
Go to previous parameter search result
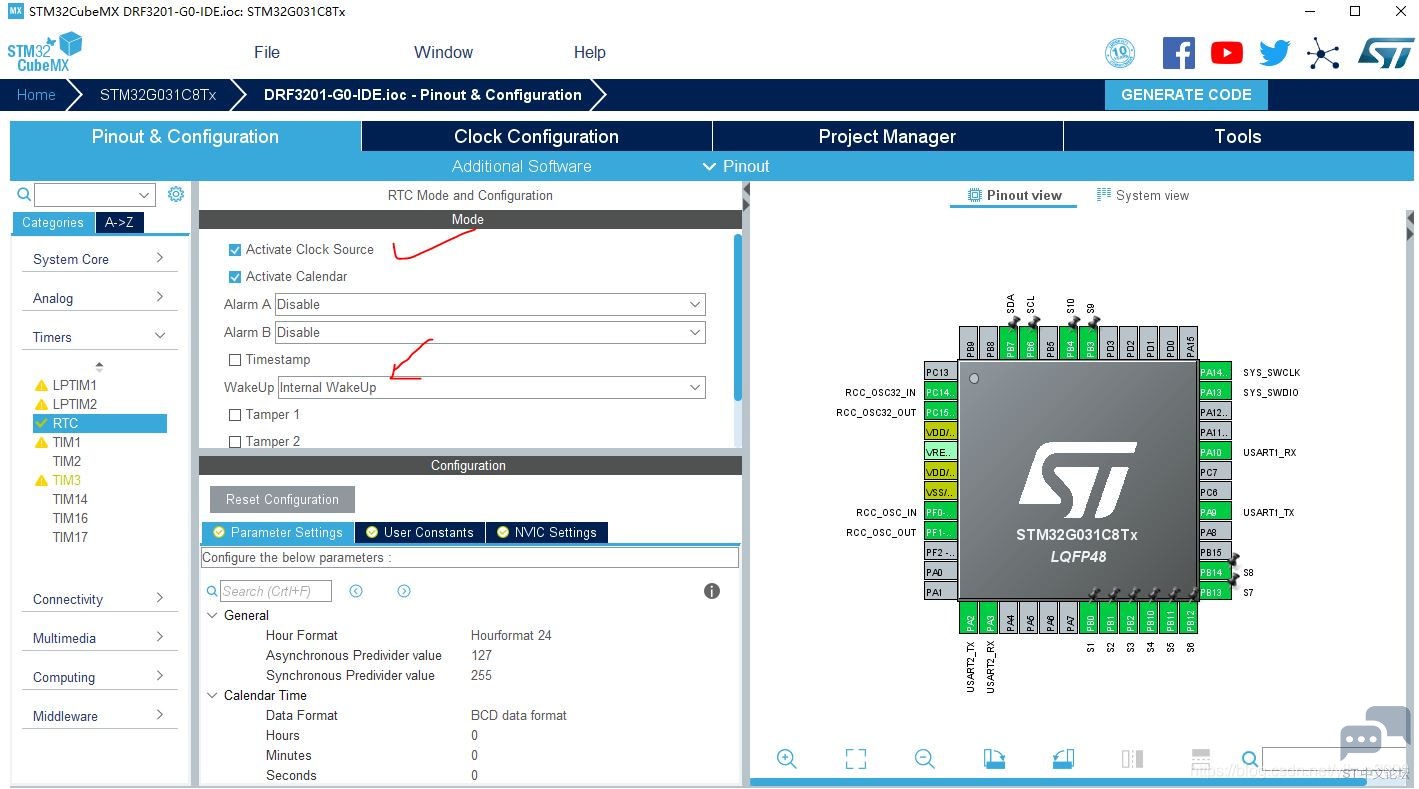tap(356, 591)
